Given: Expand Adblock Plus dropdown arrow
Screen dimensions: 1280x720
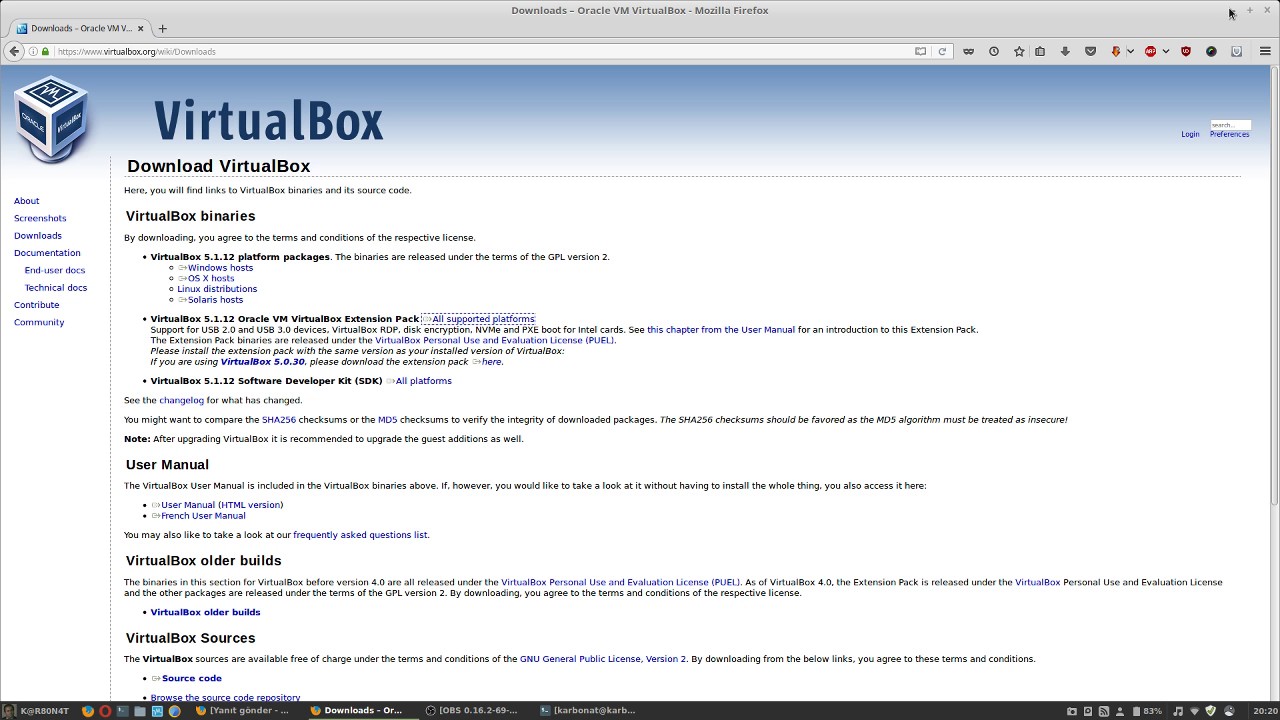Looking at the screenshot, I should point(1165,51).
